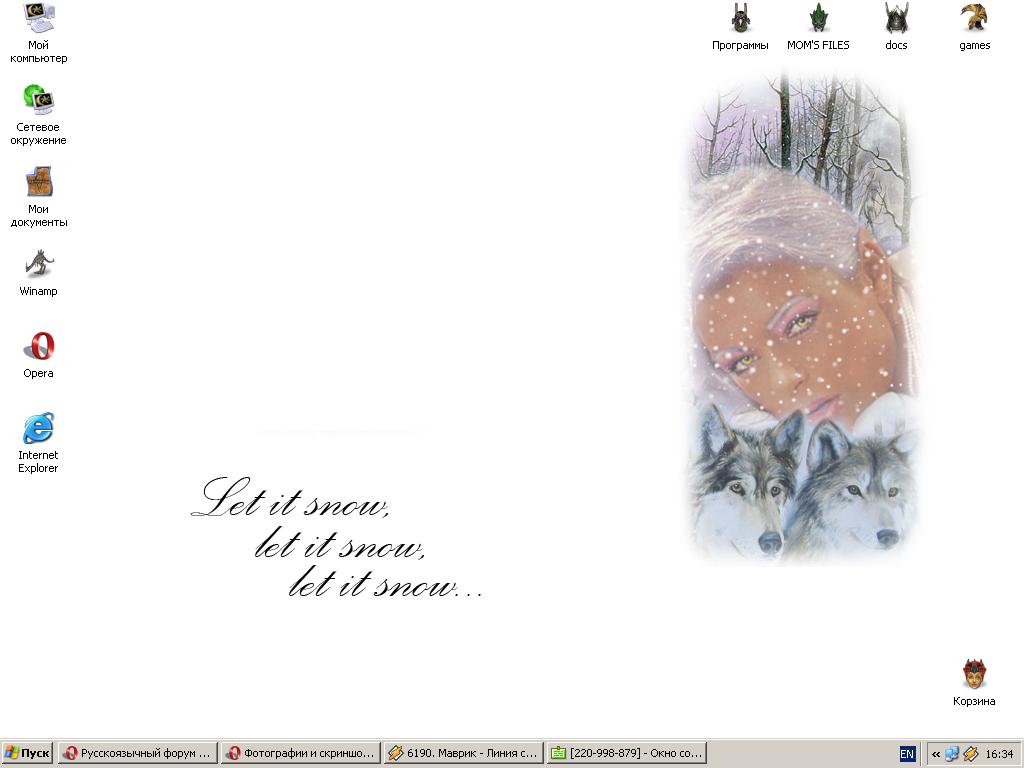The image size is (1024, 768).
Task: Select the Winamp desktop shortcut
Action: pos(39,273)
